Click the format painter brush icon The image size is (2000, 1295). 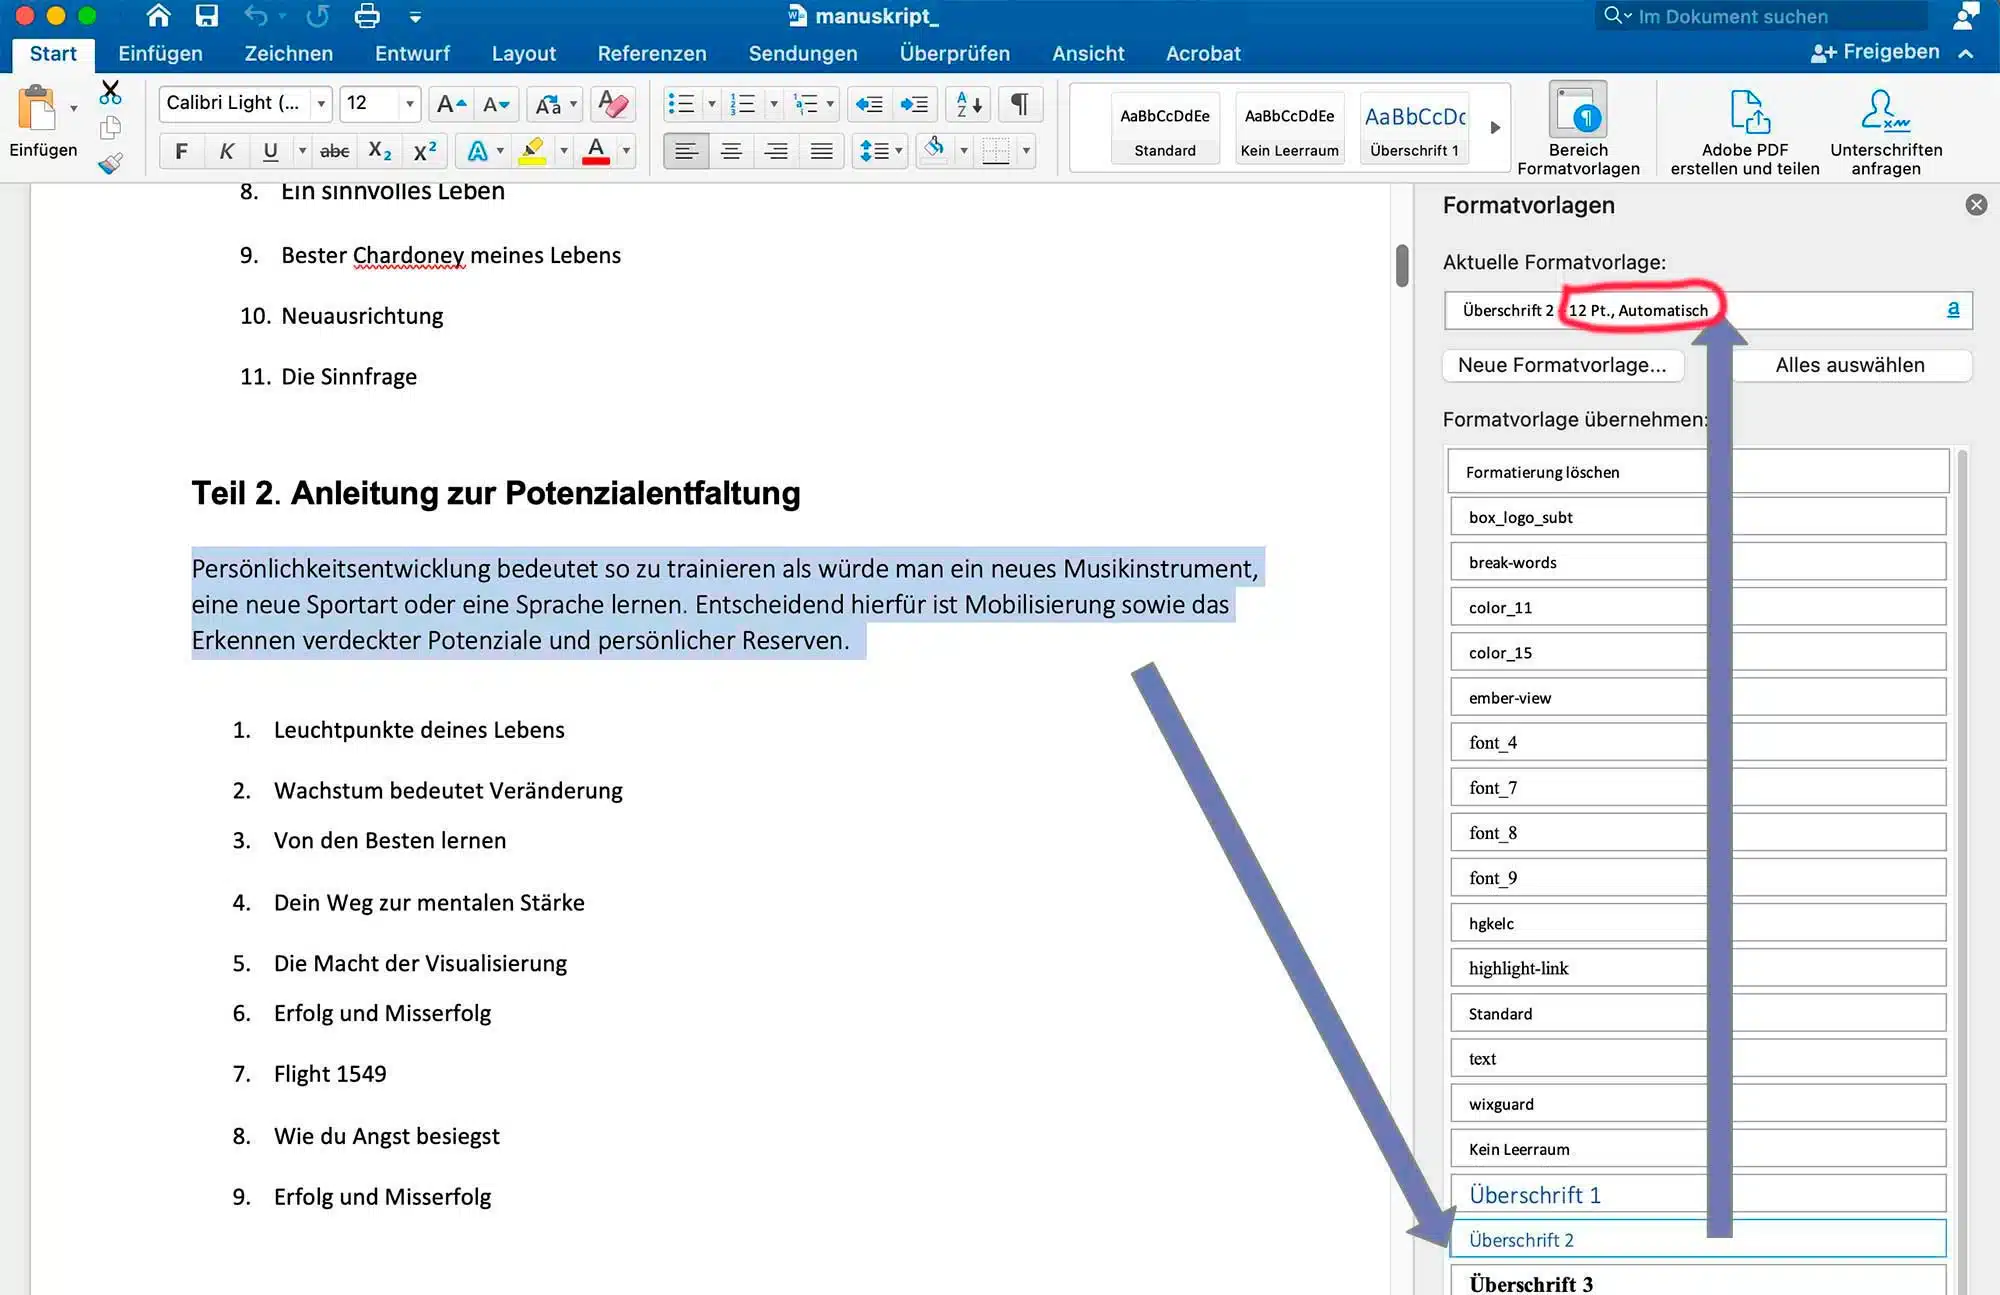coord(111,163)
